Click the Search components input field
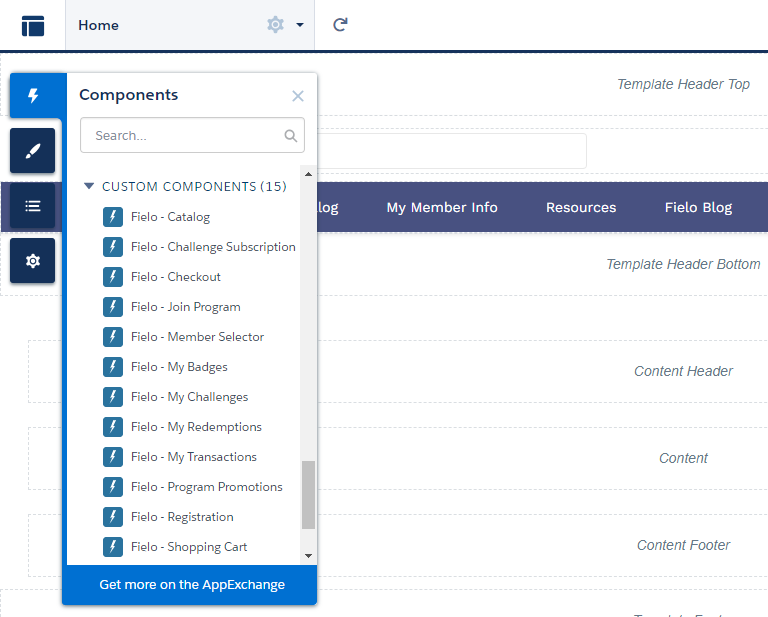This screenshot has height=617, width=768. pos(192,135)
